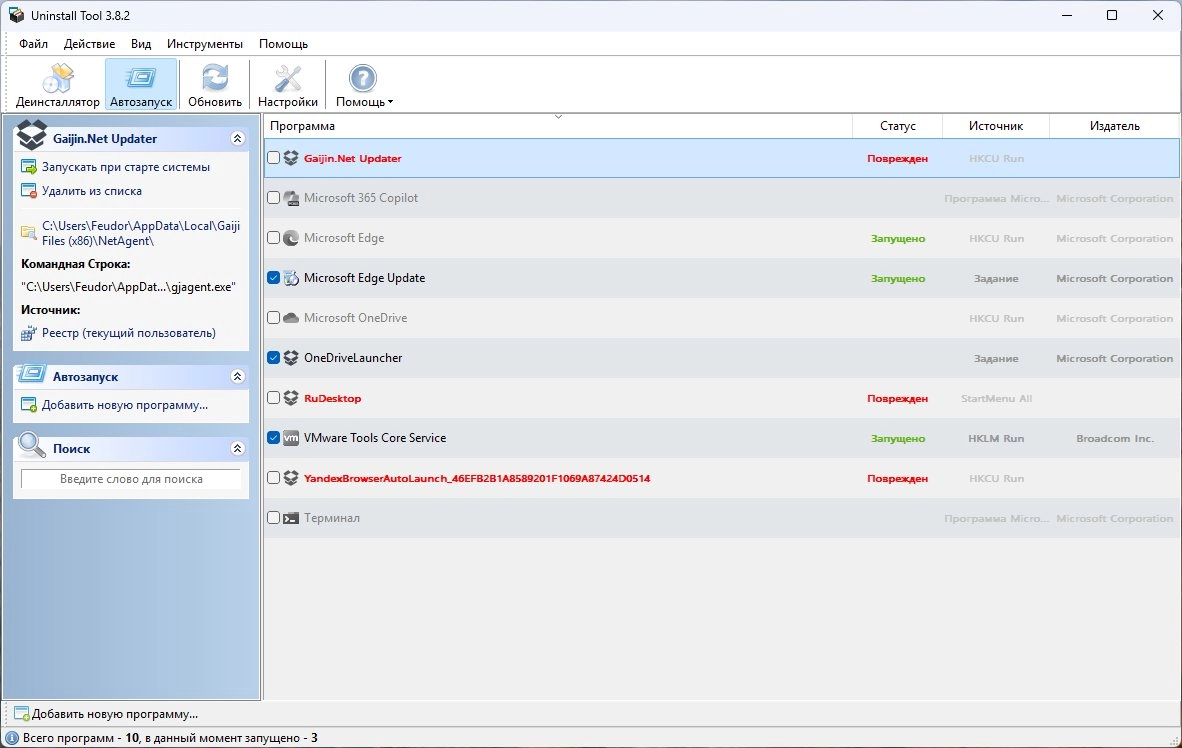
Task: Open the Помощь toolbar dropdown arrow
Action: [390, 102]
